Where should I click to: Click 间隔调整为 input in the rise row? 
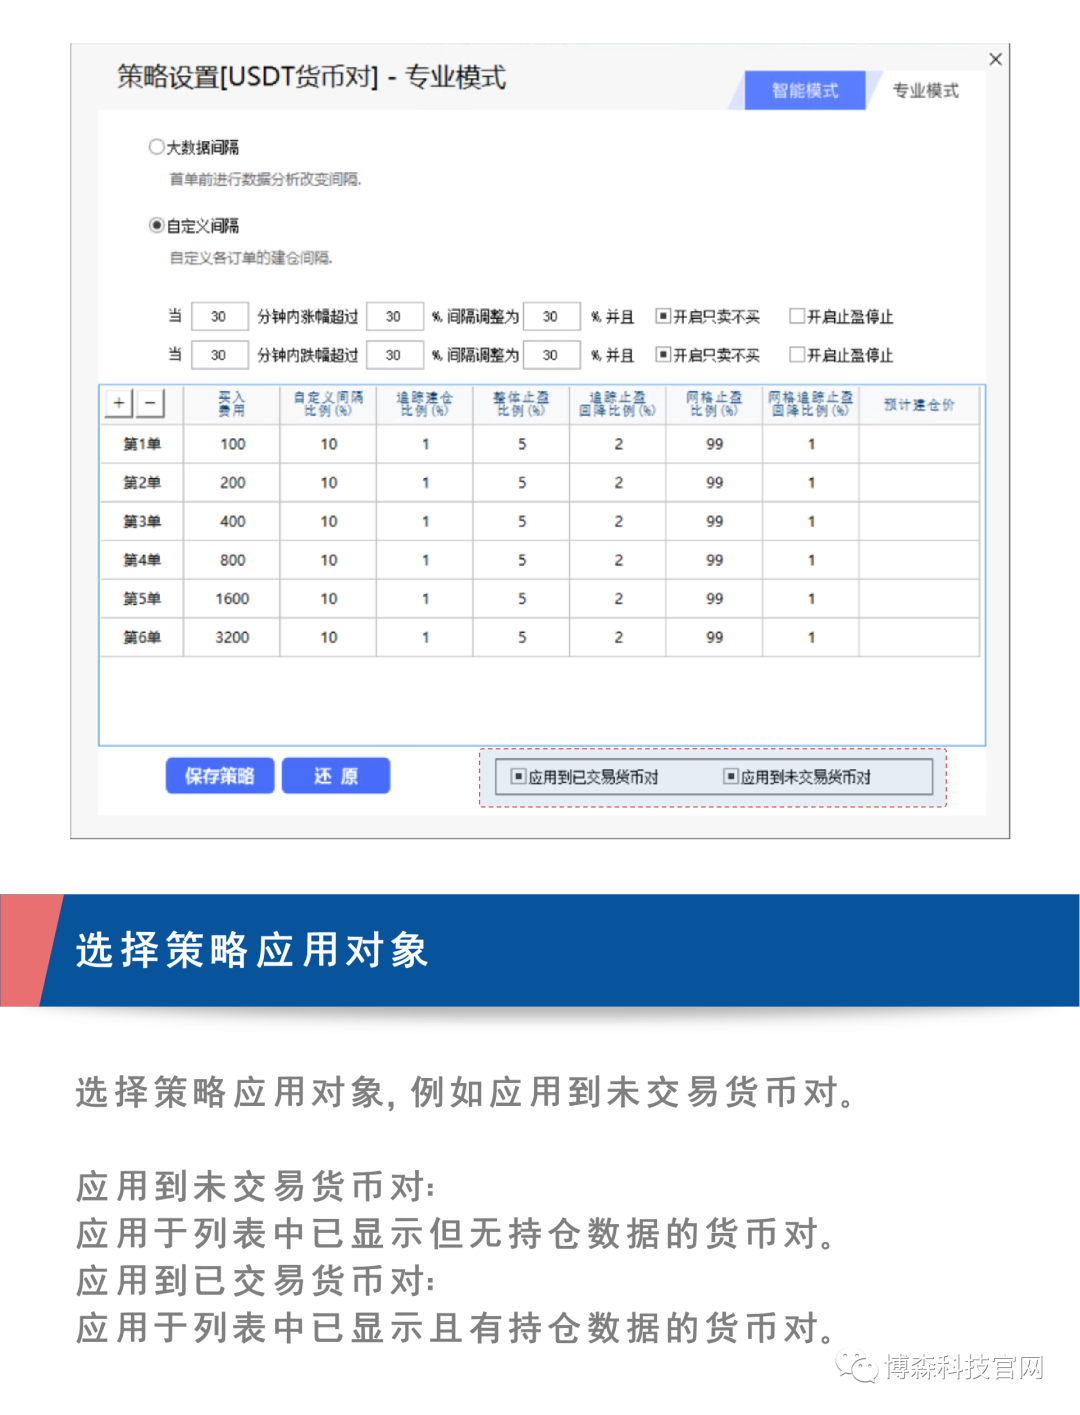click(551, 316)
